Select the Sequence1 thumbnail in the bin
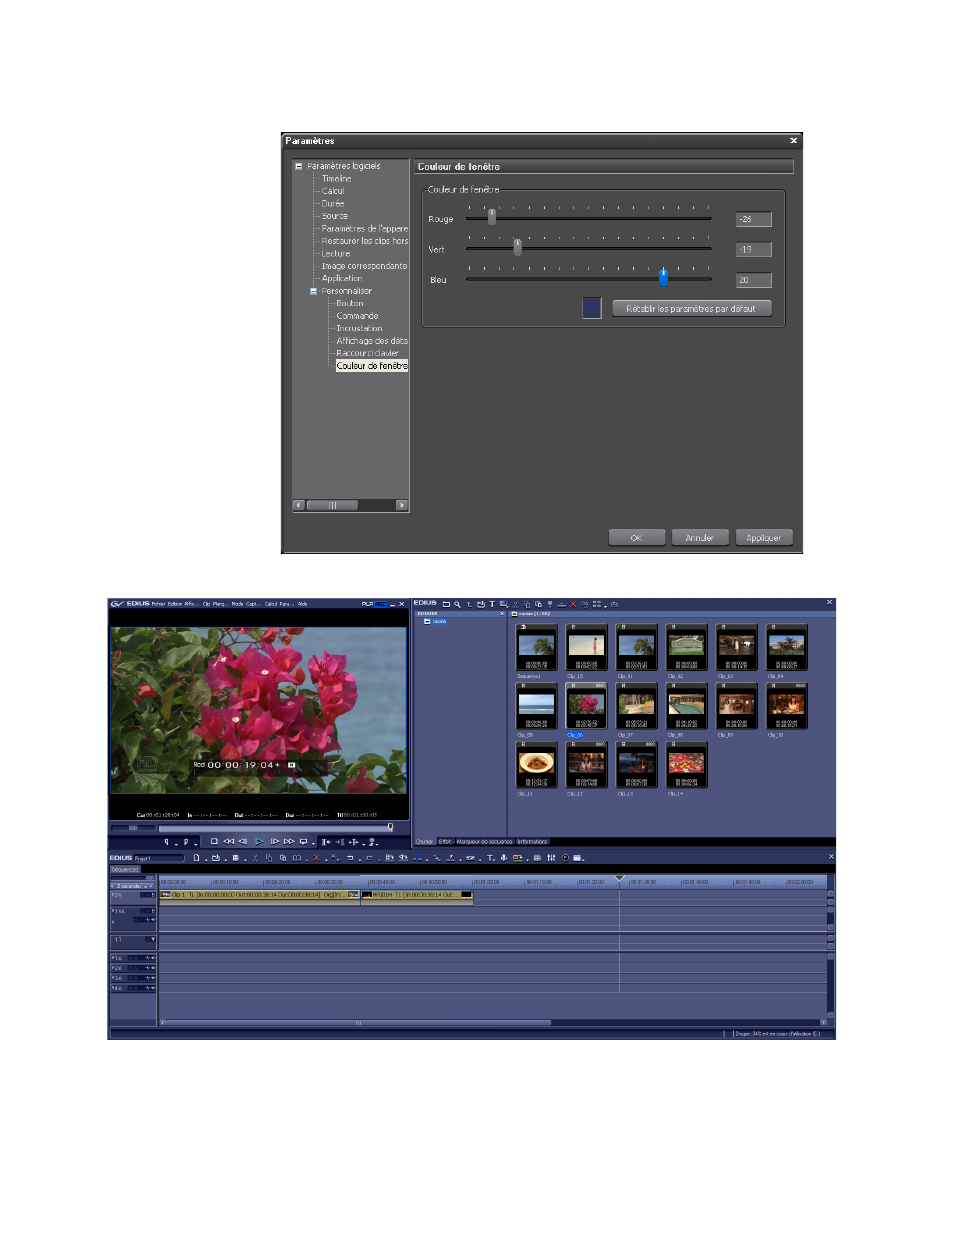The height and width of the screenshot is (1235, 954). [537, 647]
